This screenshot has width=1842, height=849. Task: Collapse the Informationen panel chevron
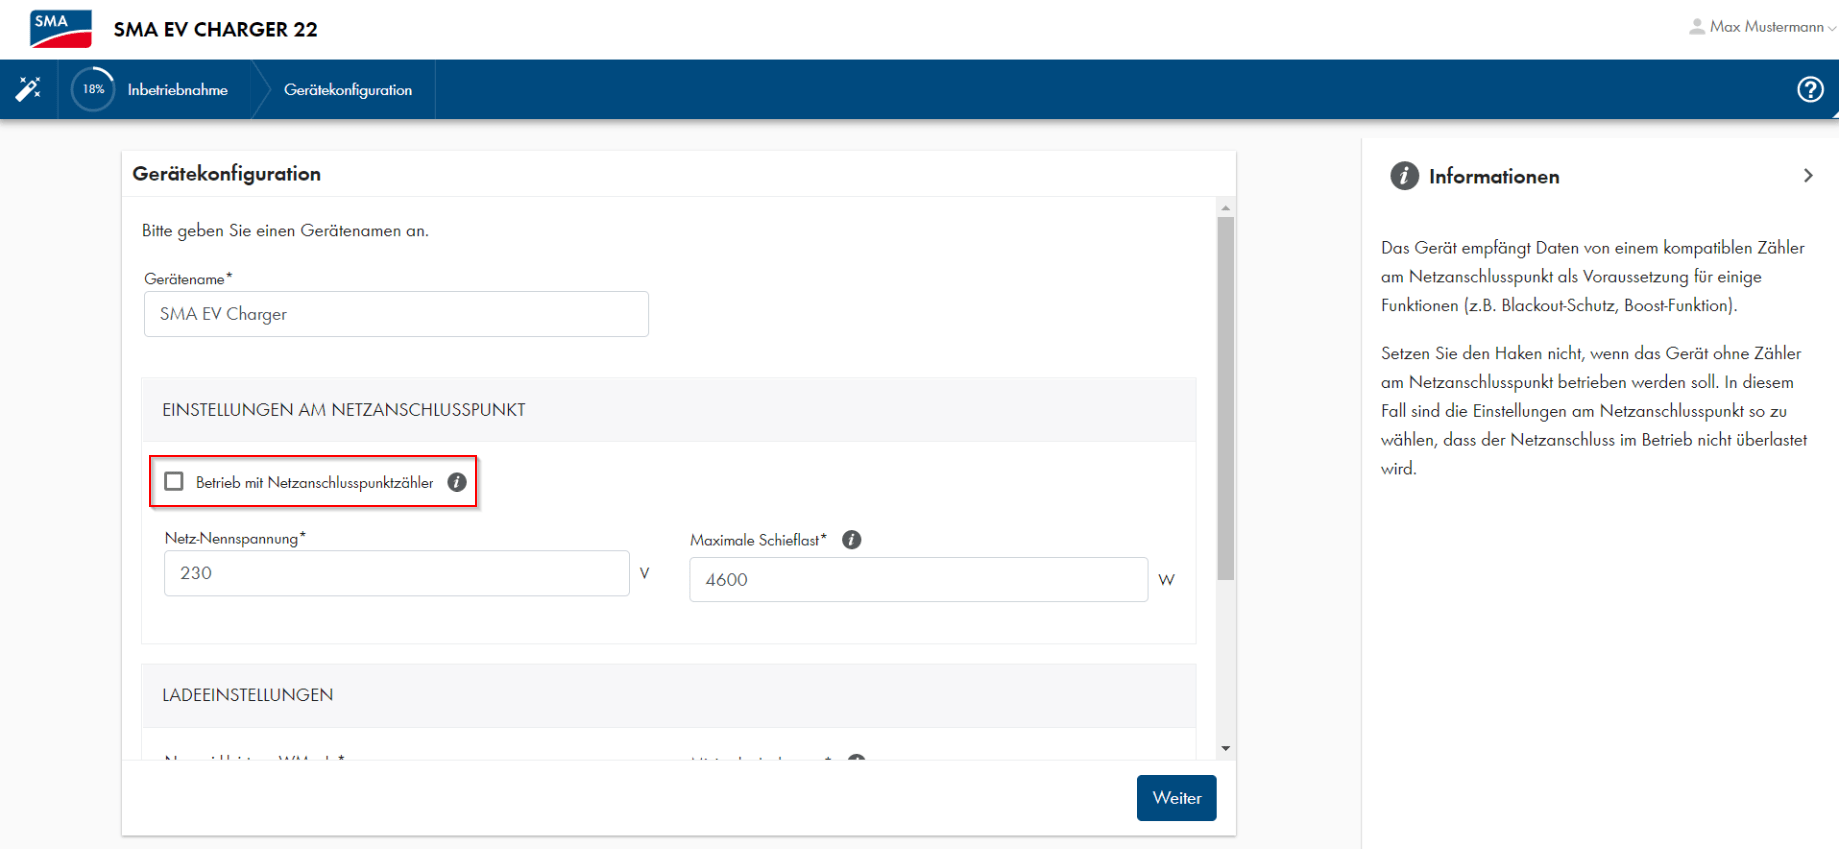coord(1808,176)
